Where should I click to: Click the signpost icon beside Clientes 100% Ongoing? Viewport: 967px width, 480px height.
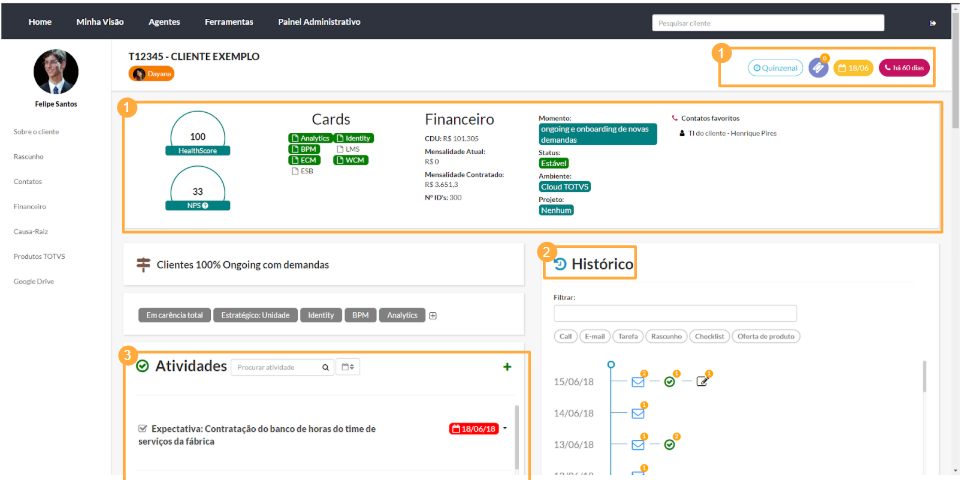click(x=143, y=265)
